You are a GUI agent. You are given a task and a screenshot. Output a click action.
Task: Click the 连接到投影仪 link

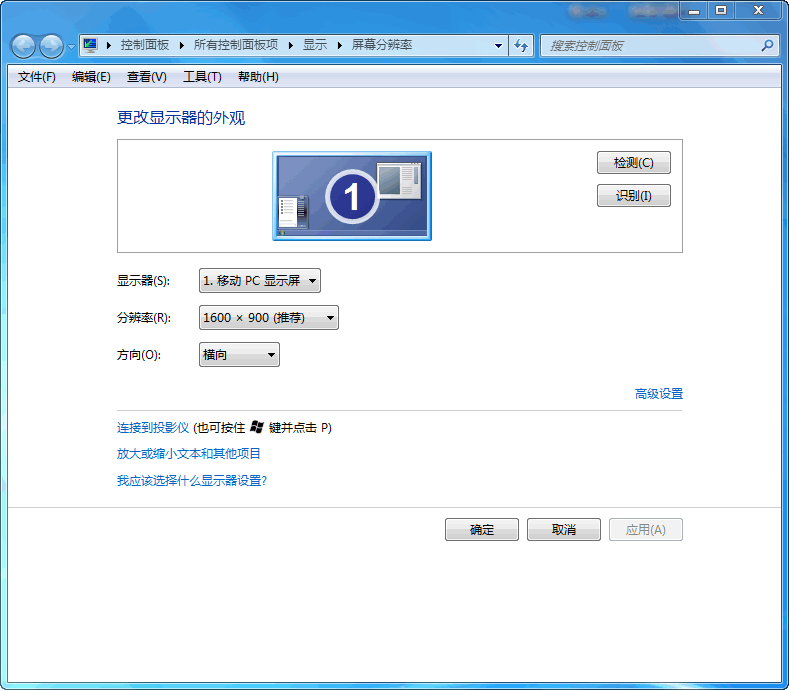tap(153, 428)
